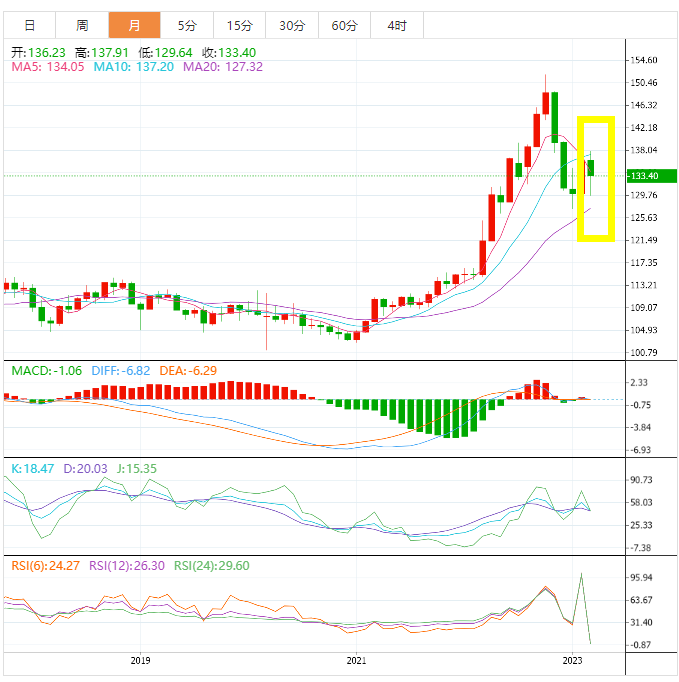The width and height of the screenshot is (679, 682).
Task: Open the 5分 minute chart tab
Action: click(x=187, y=25)
